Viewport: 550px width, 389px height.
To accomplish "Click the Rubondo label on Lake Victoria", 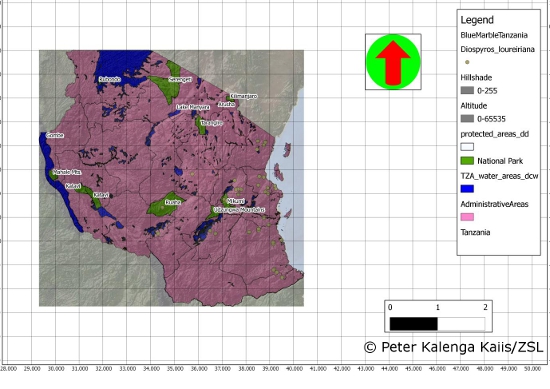I will (x=109, y=79).
